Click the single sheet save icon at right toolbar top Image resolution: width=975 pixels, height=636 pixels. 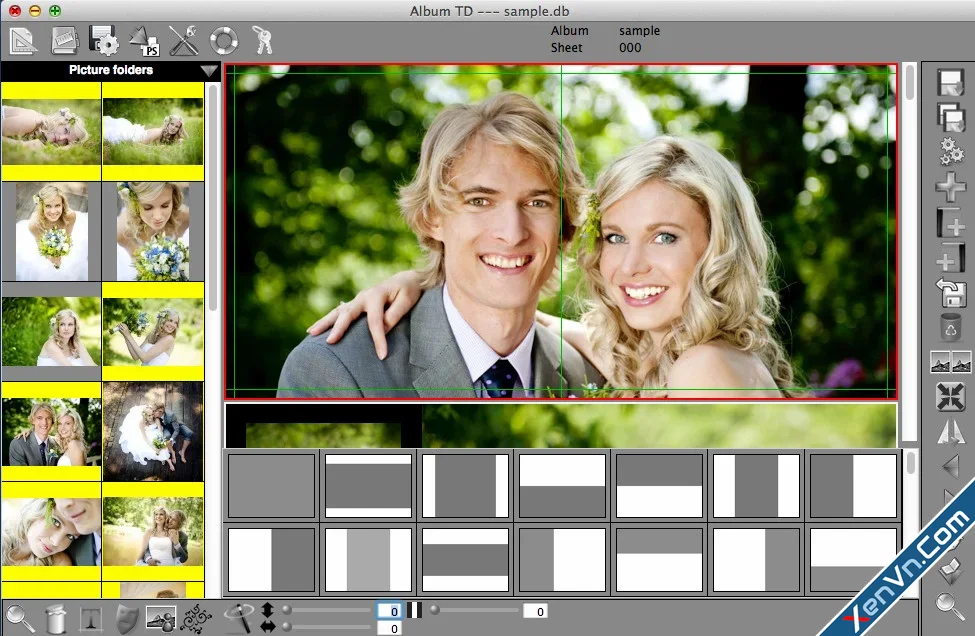pos(950,82)
